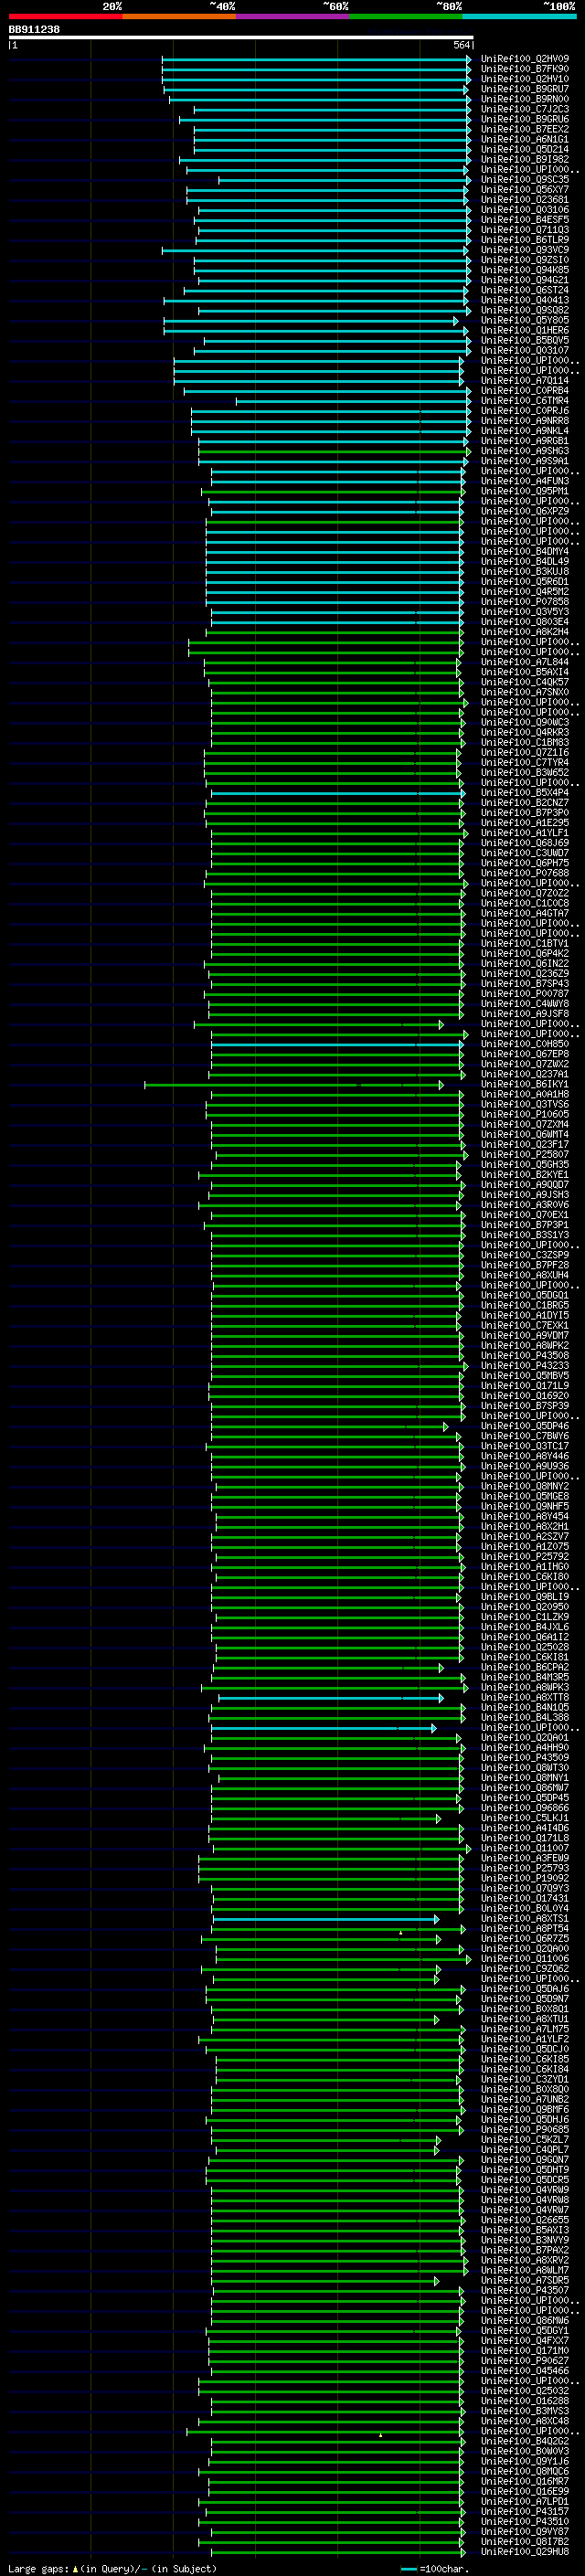Click UniRef100_A9SHG3 label

click(x=524, y=451)
